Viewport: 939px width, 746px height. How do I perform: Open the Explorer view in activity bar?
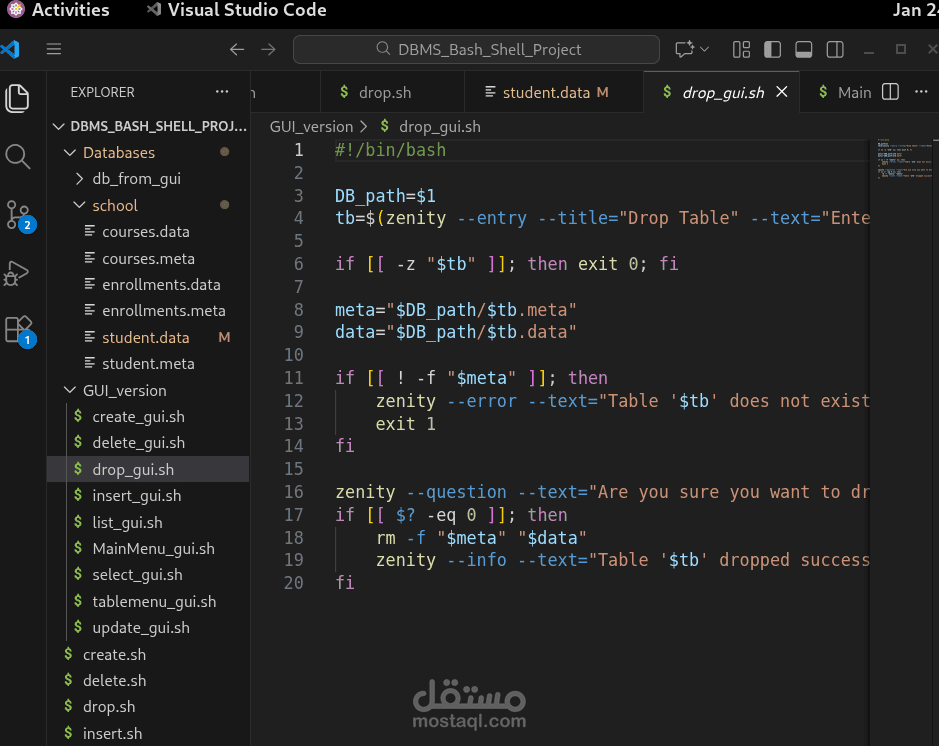click(18, 98)
